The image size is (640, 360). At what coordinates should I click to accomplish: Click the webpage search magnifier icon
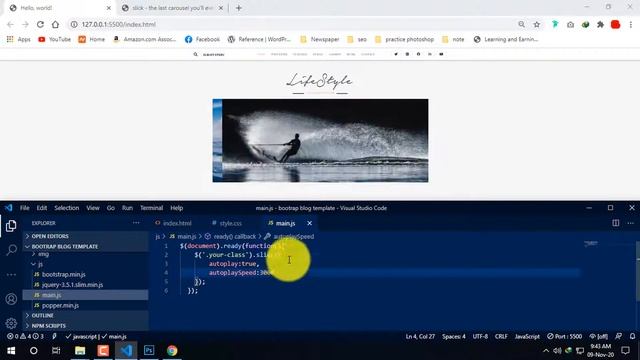pos(196,54)
